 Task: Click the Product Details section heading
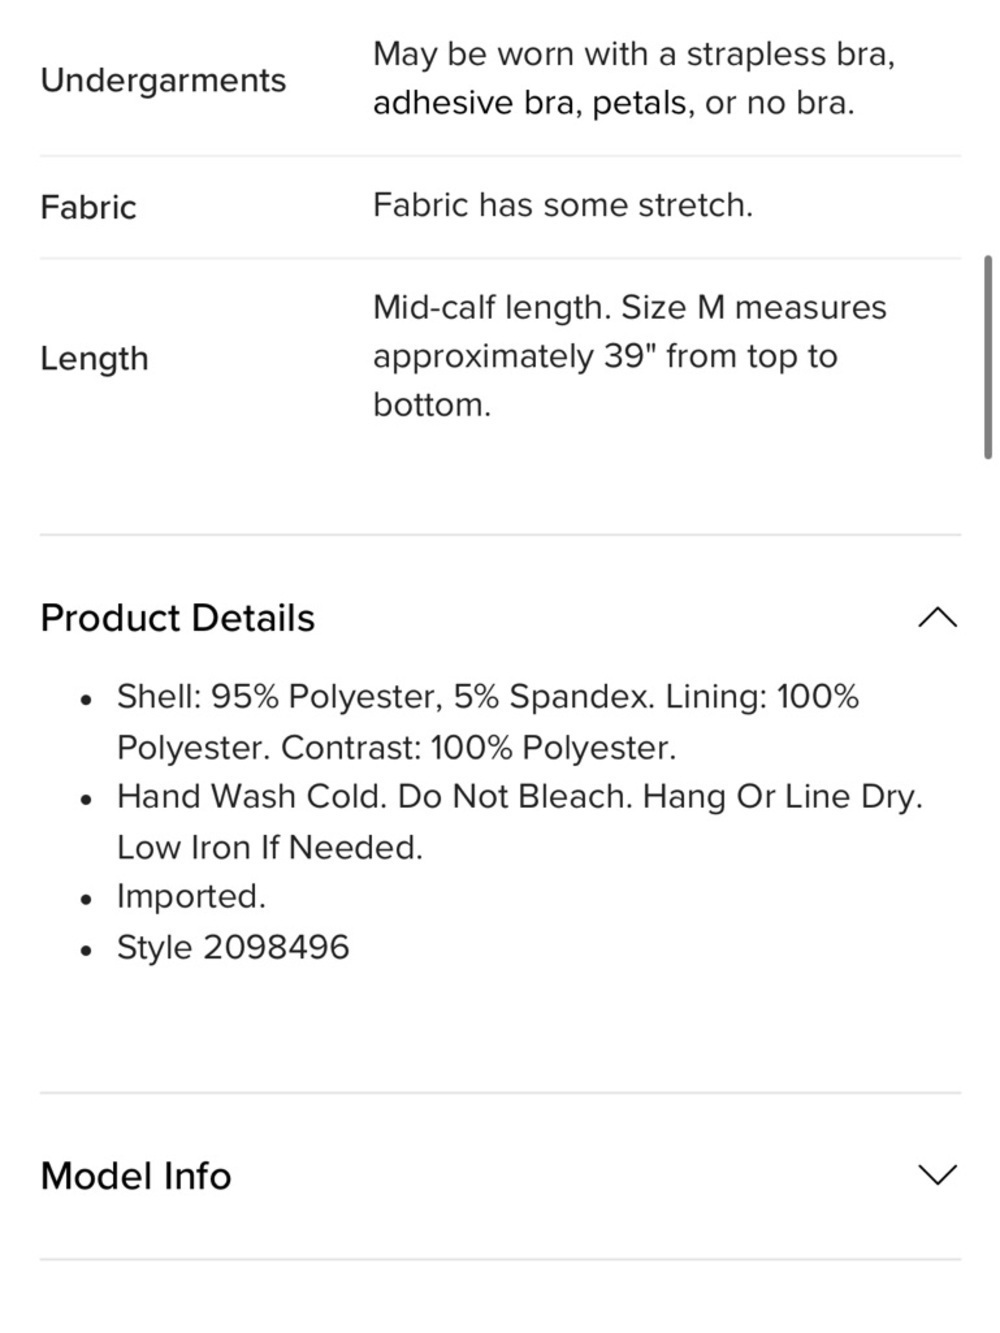[178, 618]
